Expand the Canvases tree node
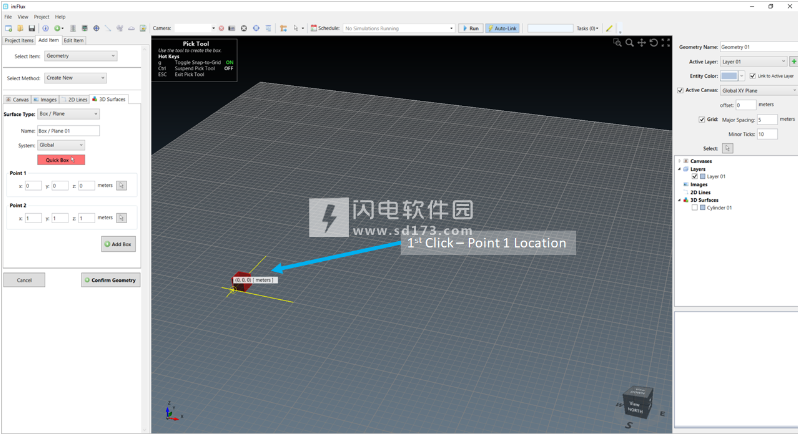This screenshot has height=434, width=798. coord(679,161)
